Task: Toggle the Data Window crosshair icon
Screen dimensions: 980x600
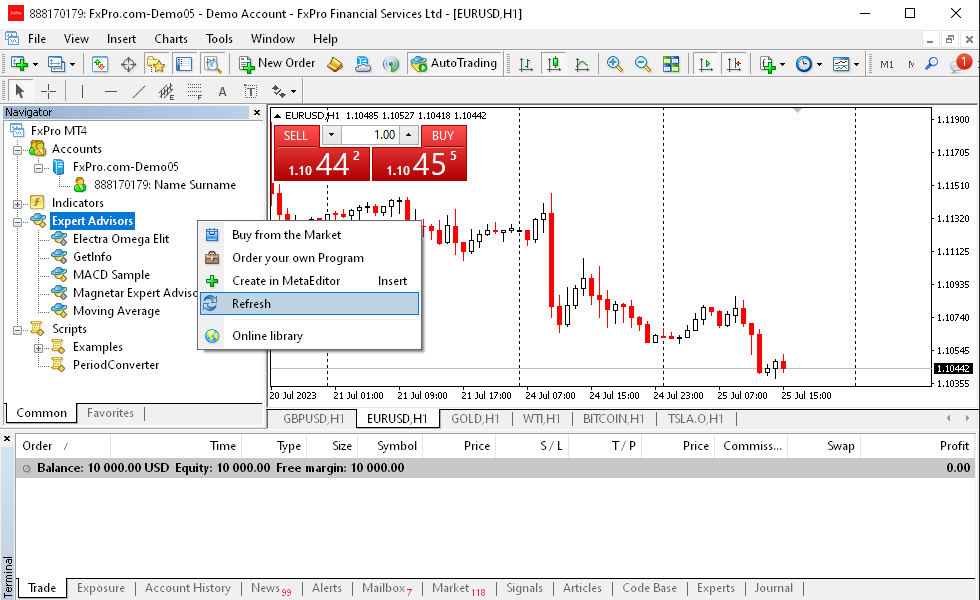Action: (128, 64)
